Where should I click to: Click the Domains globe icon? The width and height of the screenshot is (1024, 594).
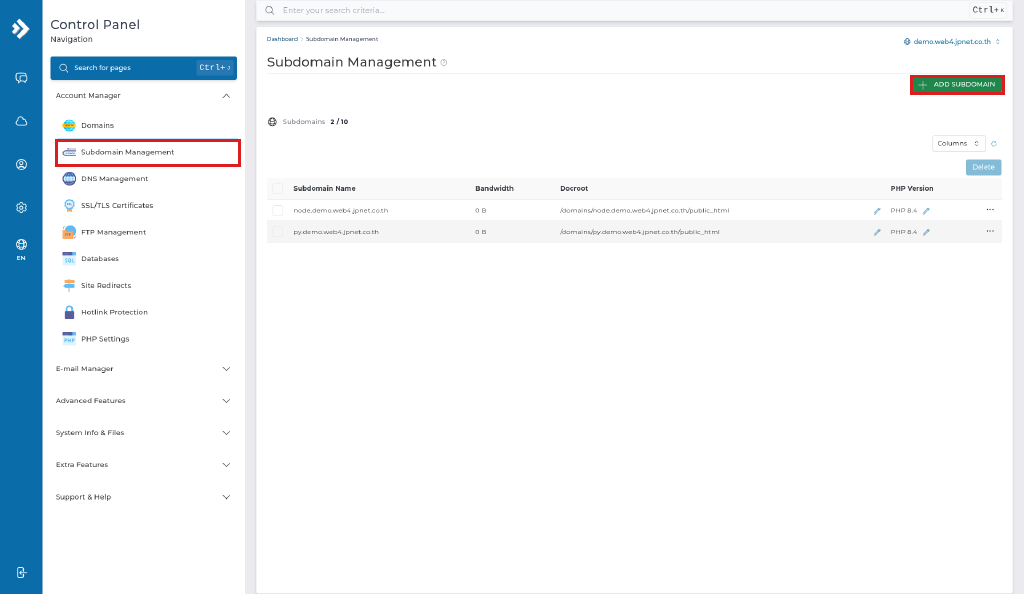tap(69, 125)
